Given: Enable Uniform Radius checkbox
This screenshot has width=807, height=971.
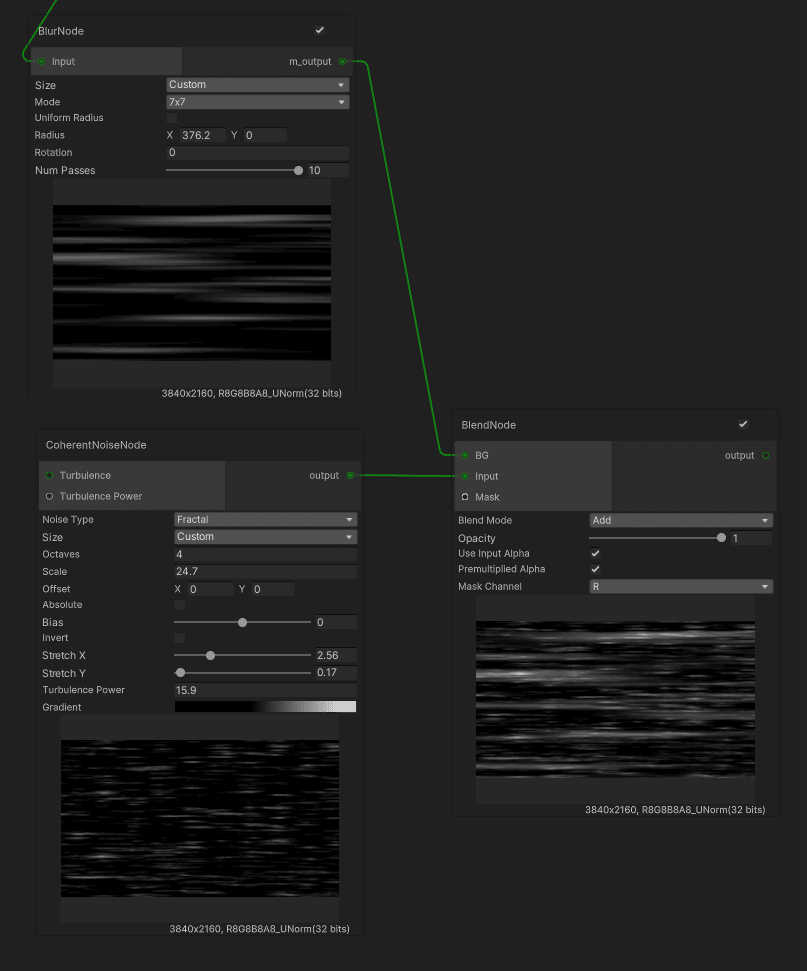Looking at the screenshot, I should click(172, 118).
